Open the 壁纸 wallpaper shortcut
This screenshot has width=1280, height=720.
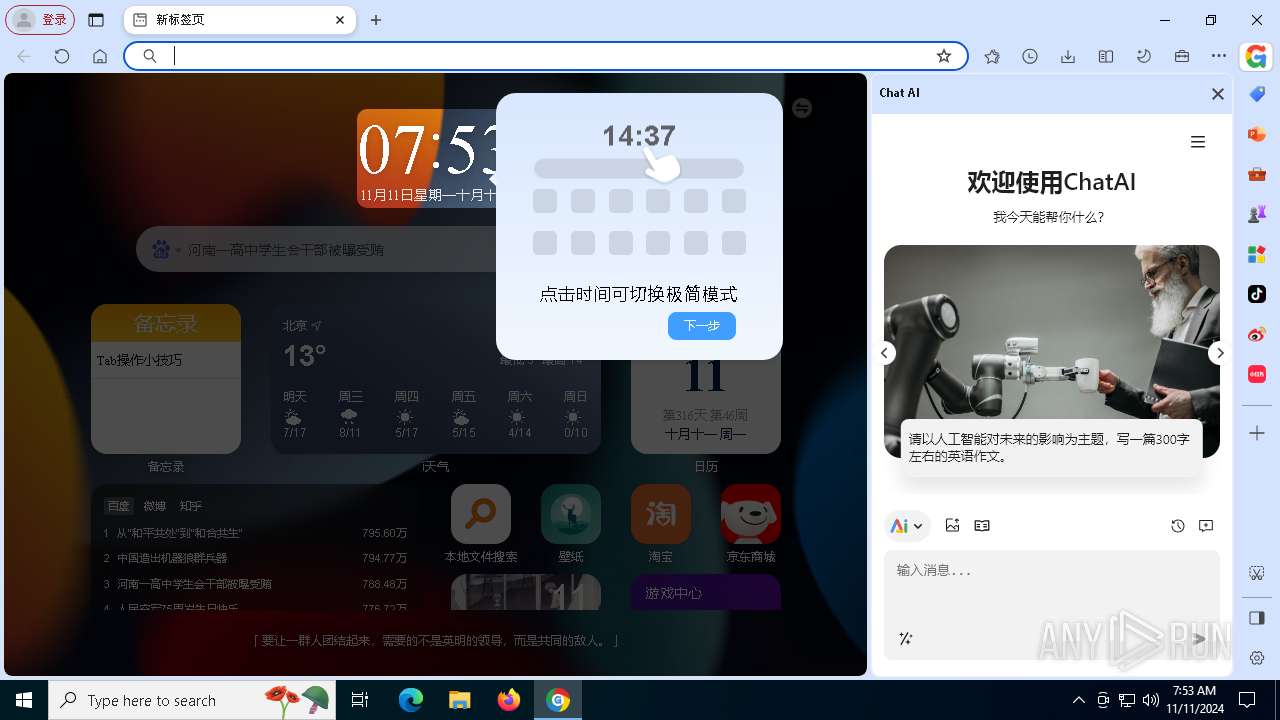[571, 515]
